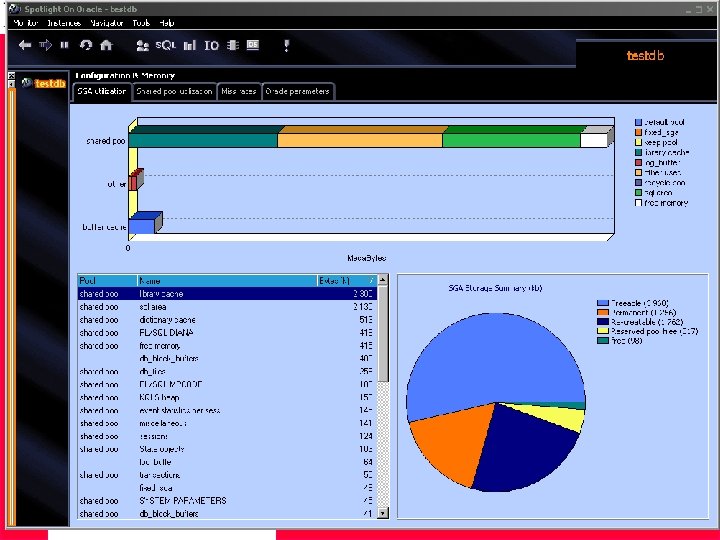Select the PL/SQL DIANA table row
This screenshot has height=540, width=720.
[x=227, y=332]
